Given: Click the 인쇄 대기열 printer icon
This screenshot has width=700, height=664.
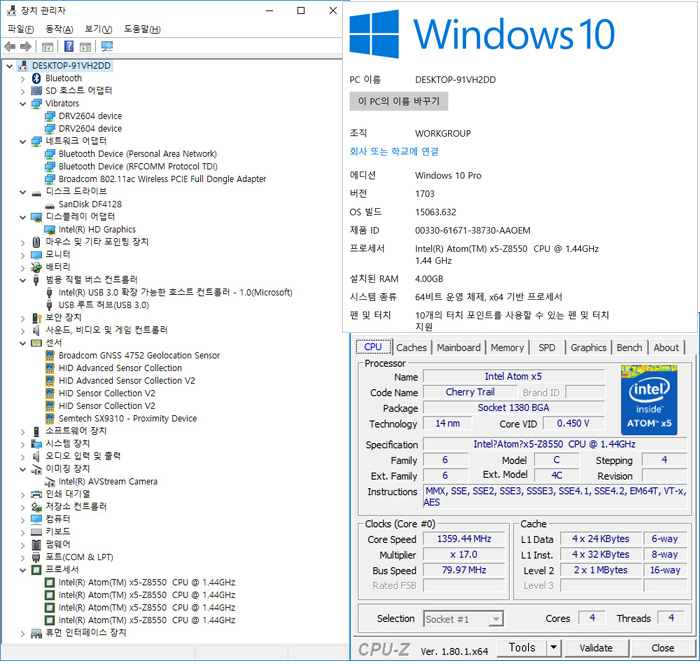Looking at the screenshot, I should pyautogui.click(x=37, y=494).
